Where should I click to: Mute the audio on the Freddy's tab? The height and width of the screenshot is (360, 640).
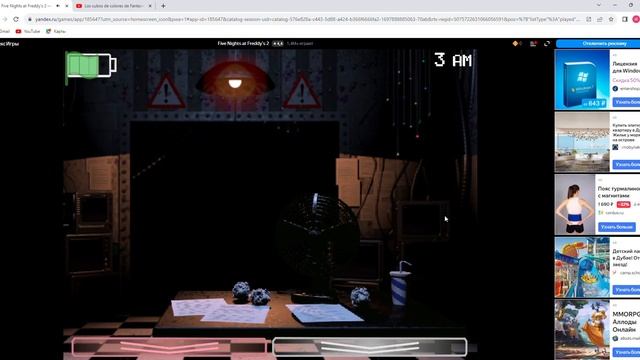[58, 6]
